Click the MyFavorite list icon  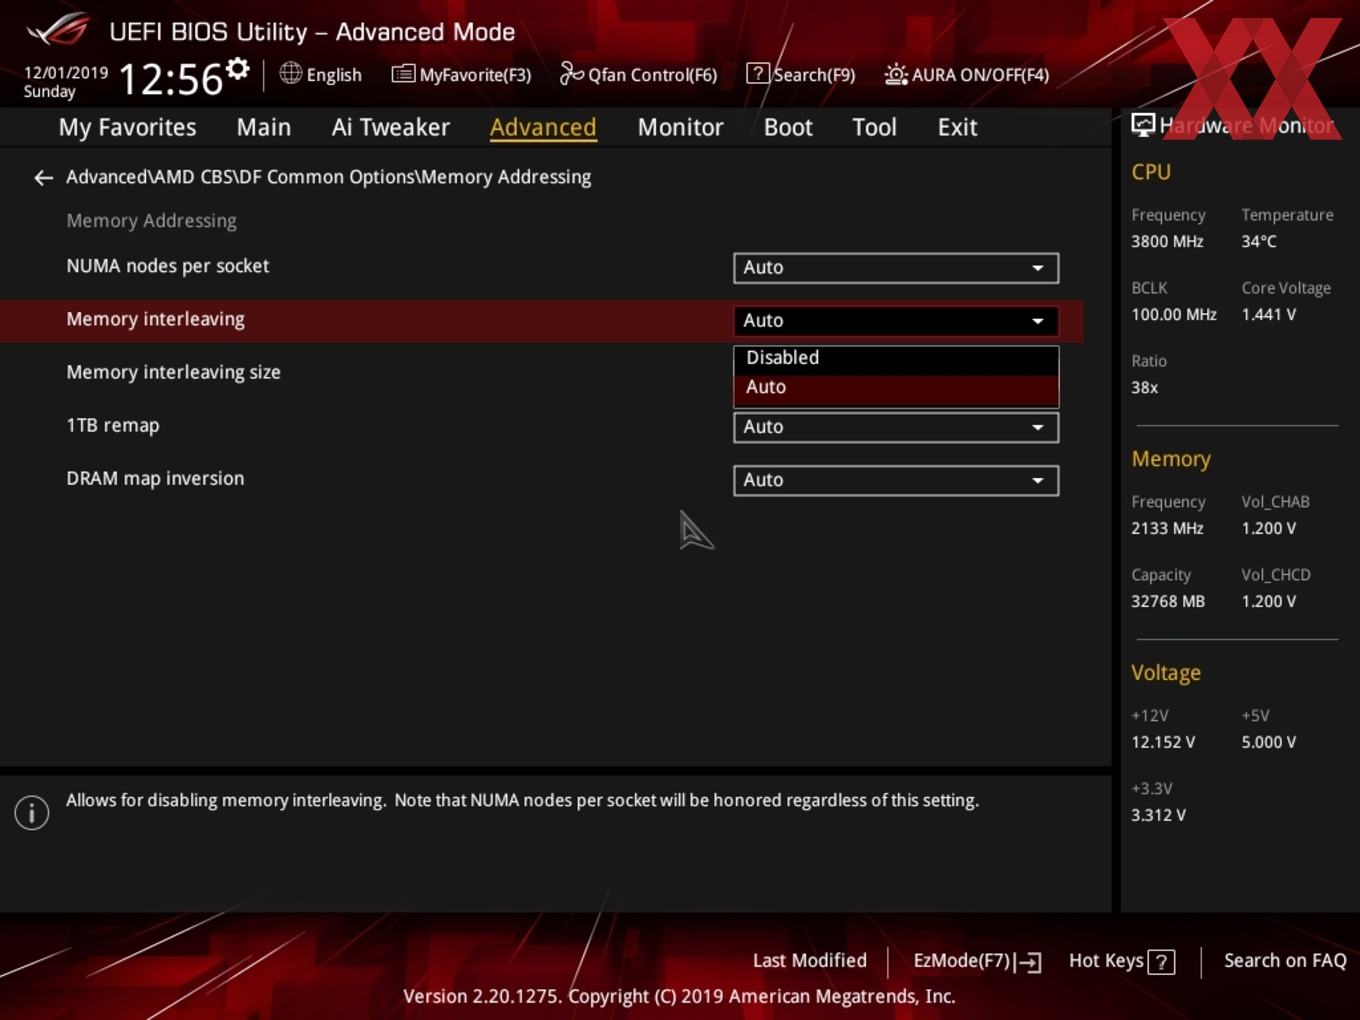pos(403,74)
